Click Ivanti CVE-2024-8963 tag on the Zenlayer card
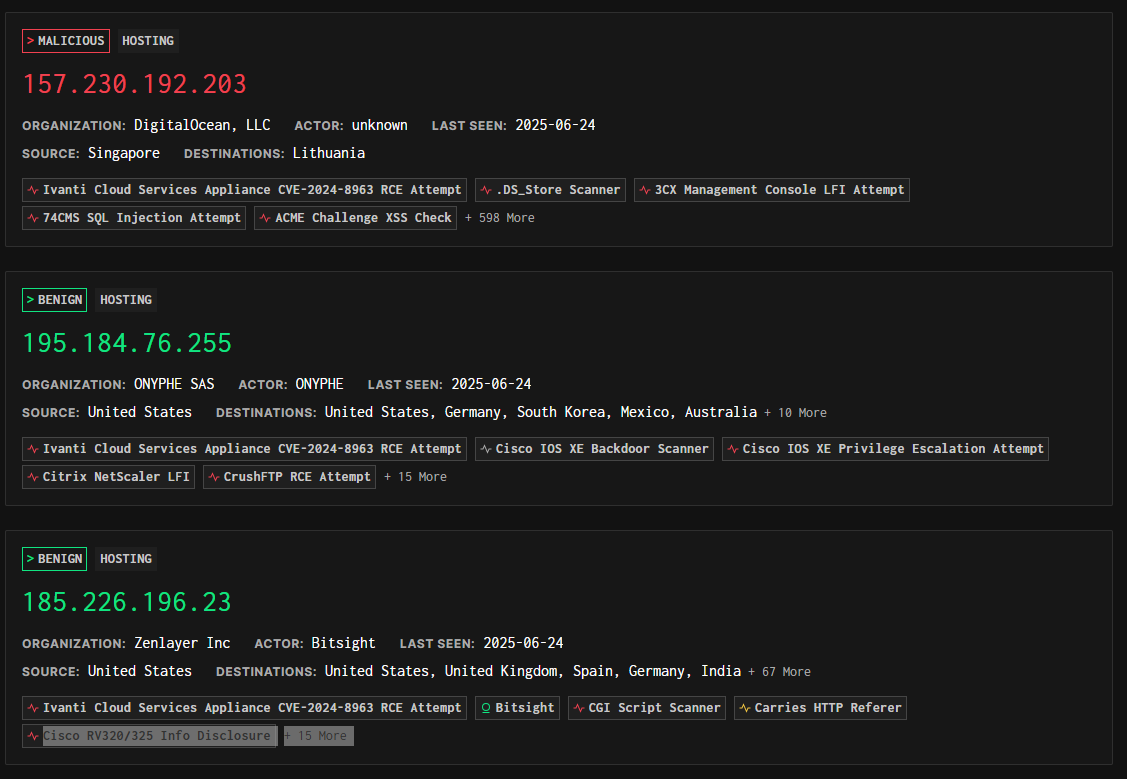This screenshot has width=1127, height=779. 244,708
